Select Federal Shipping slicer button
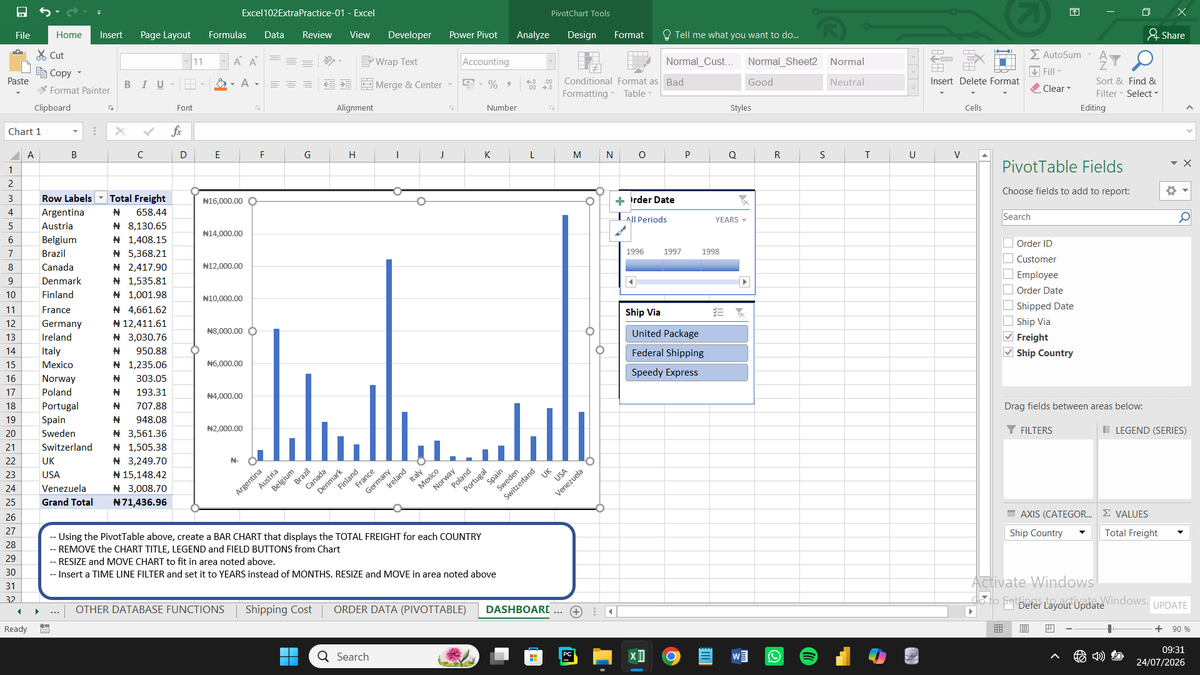Screen dimensions: 1200x675 coord(687,353)
